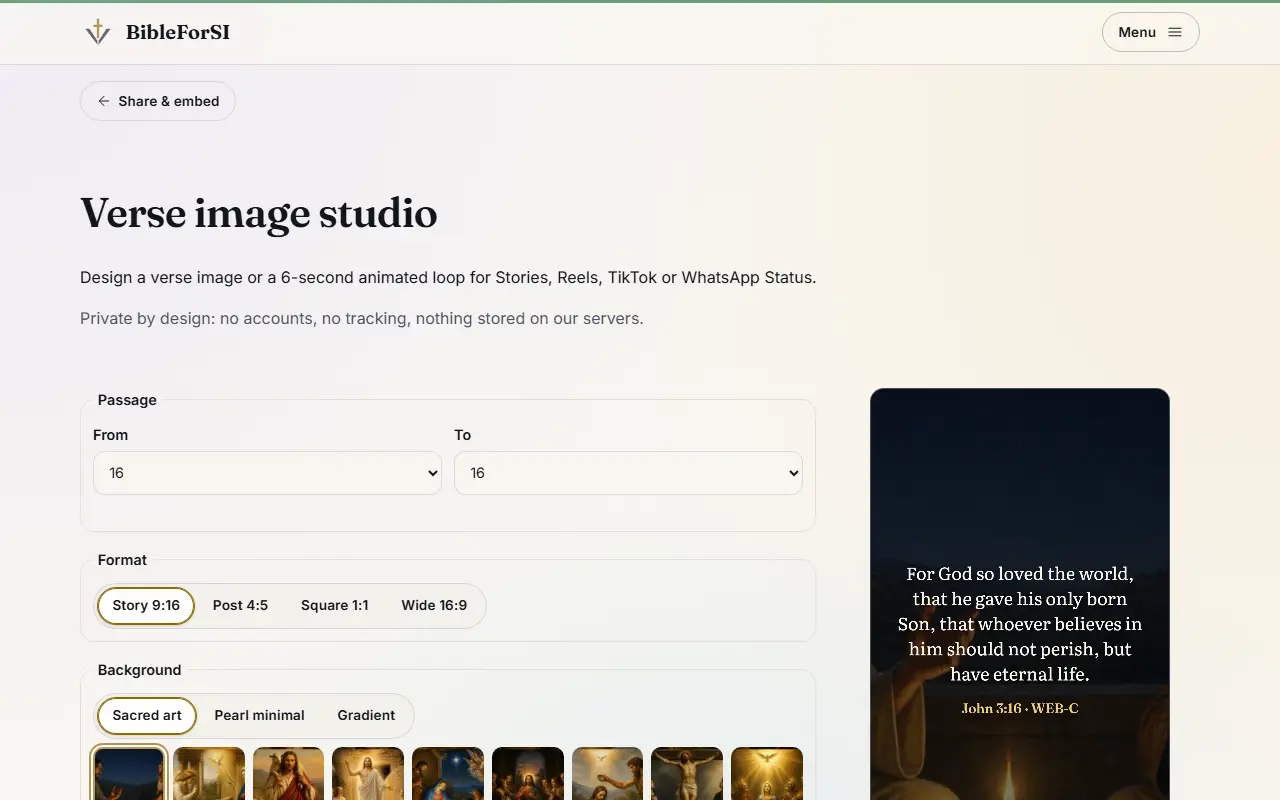Select the baptism artwork thumbnail

607,774
